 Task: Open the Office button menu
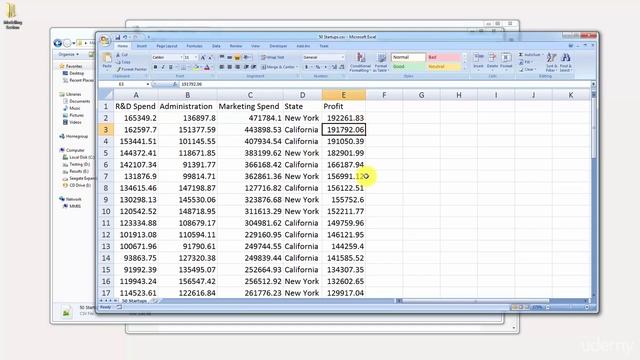click(105, 40)
